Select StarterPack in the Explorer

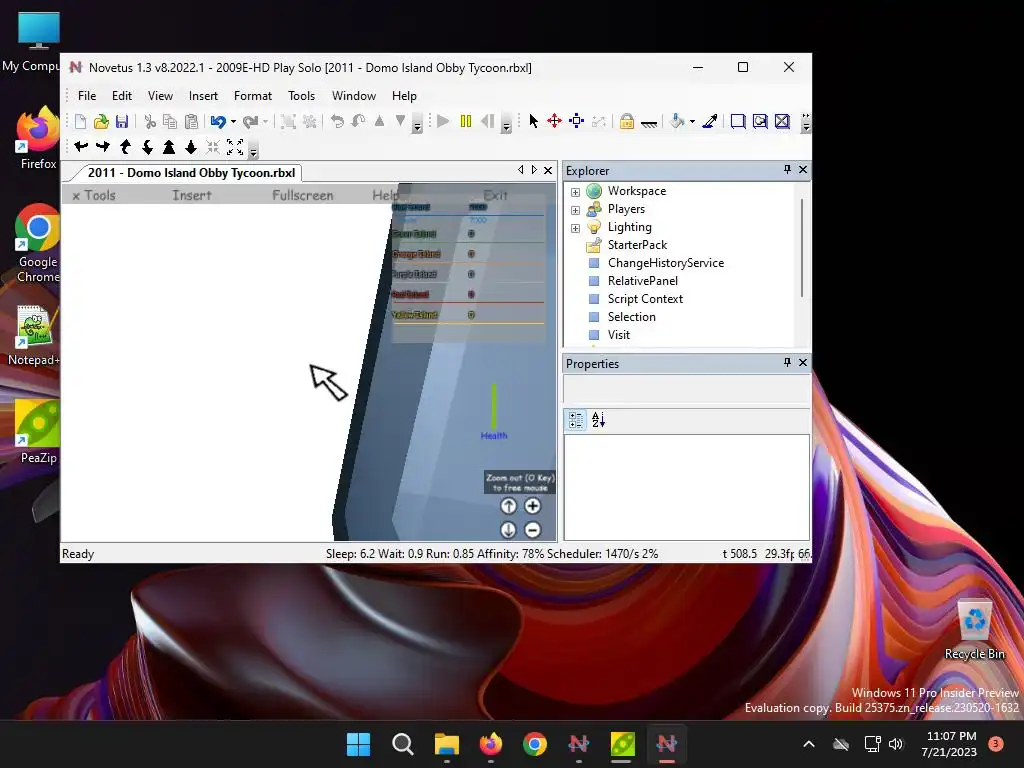[x=637, y=245]
